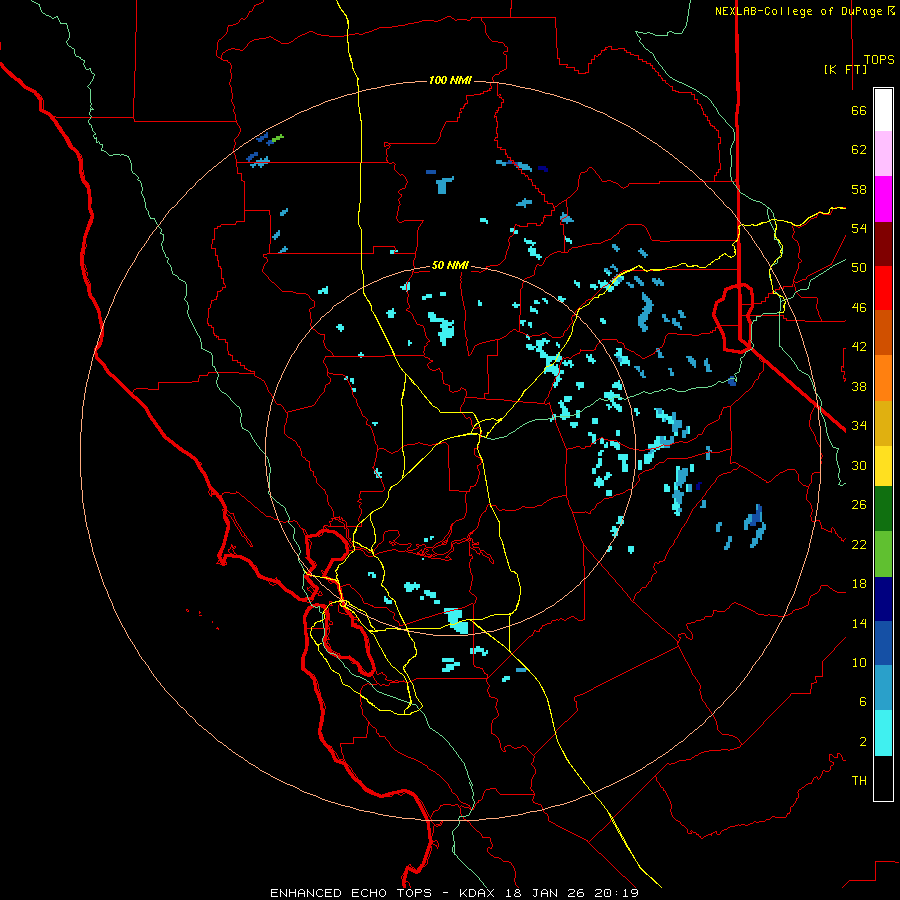Click the navy blue legend swatch
The width and height of the screenshot is (900, 900).
click(883, 599)
